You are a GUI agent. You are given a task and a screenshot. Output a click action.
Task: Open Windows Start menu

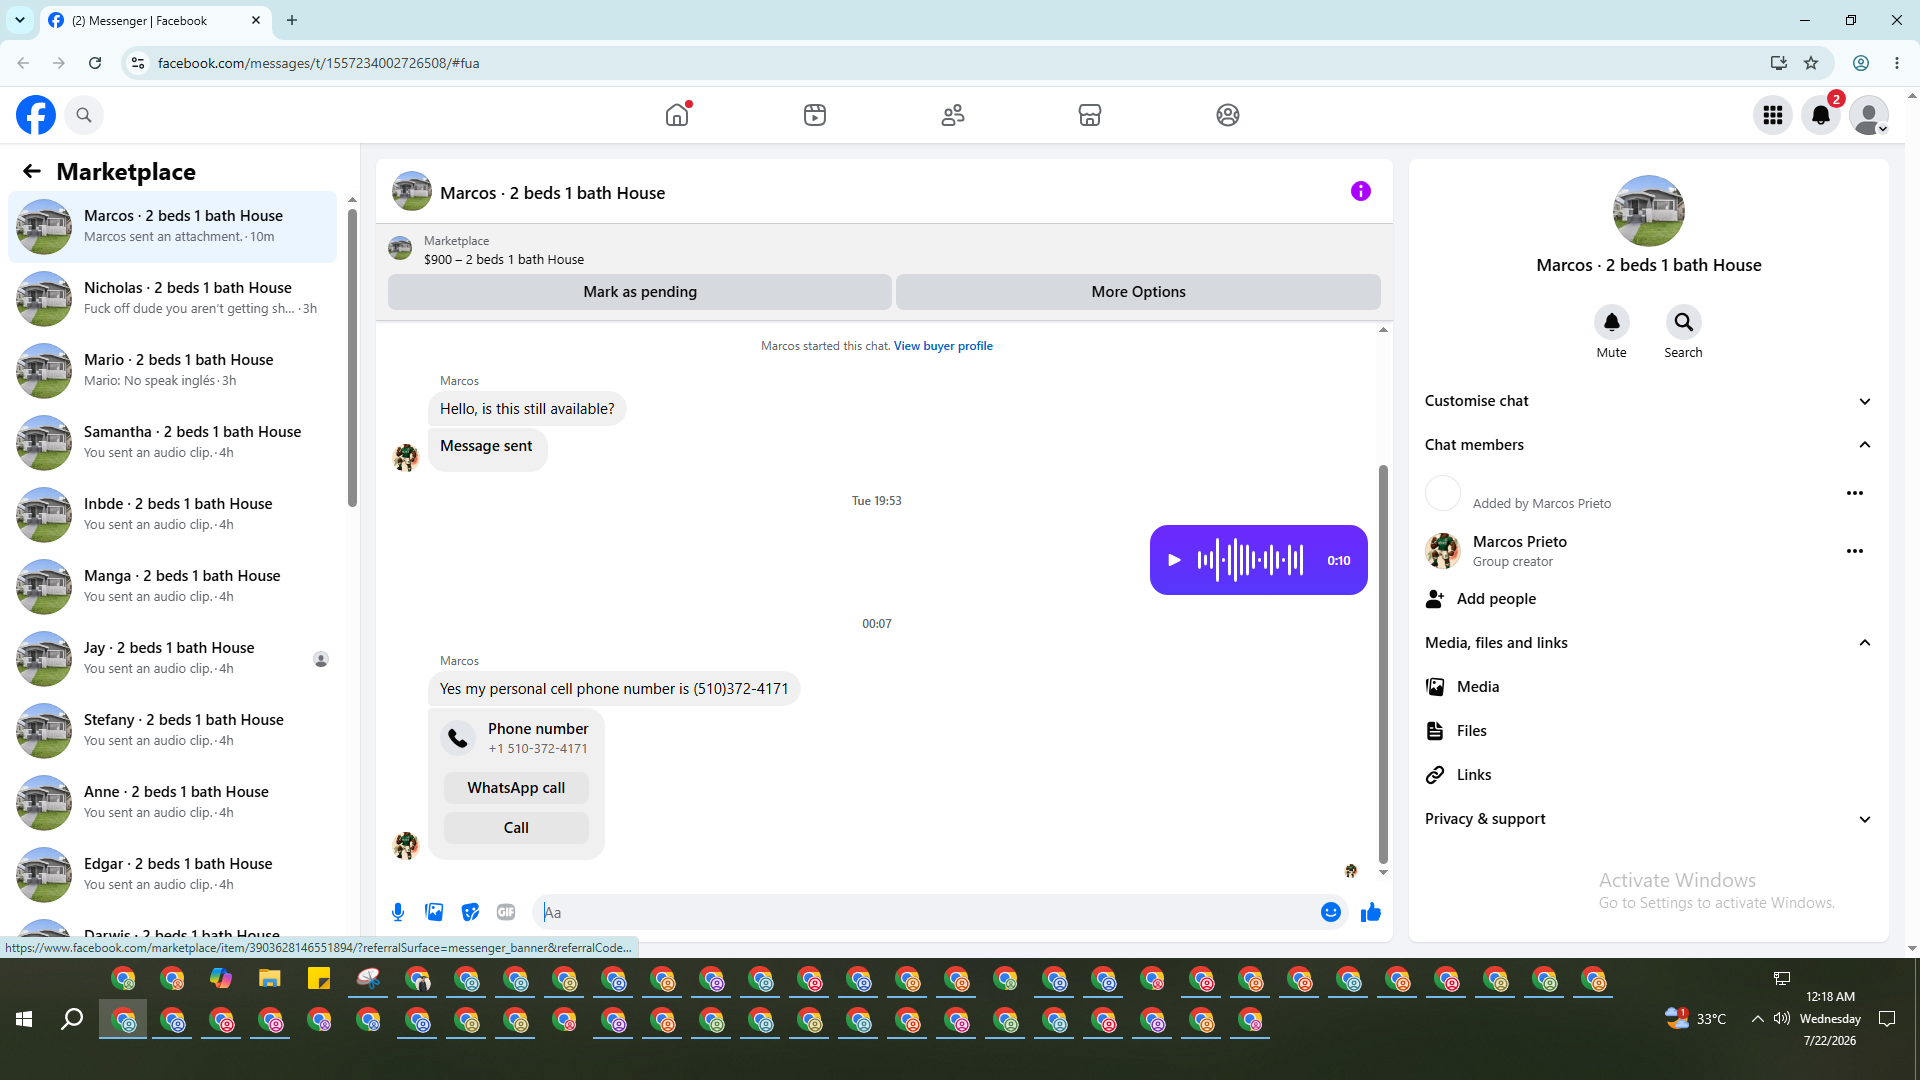click(x=24, y=1019)
